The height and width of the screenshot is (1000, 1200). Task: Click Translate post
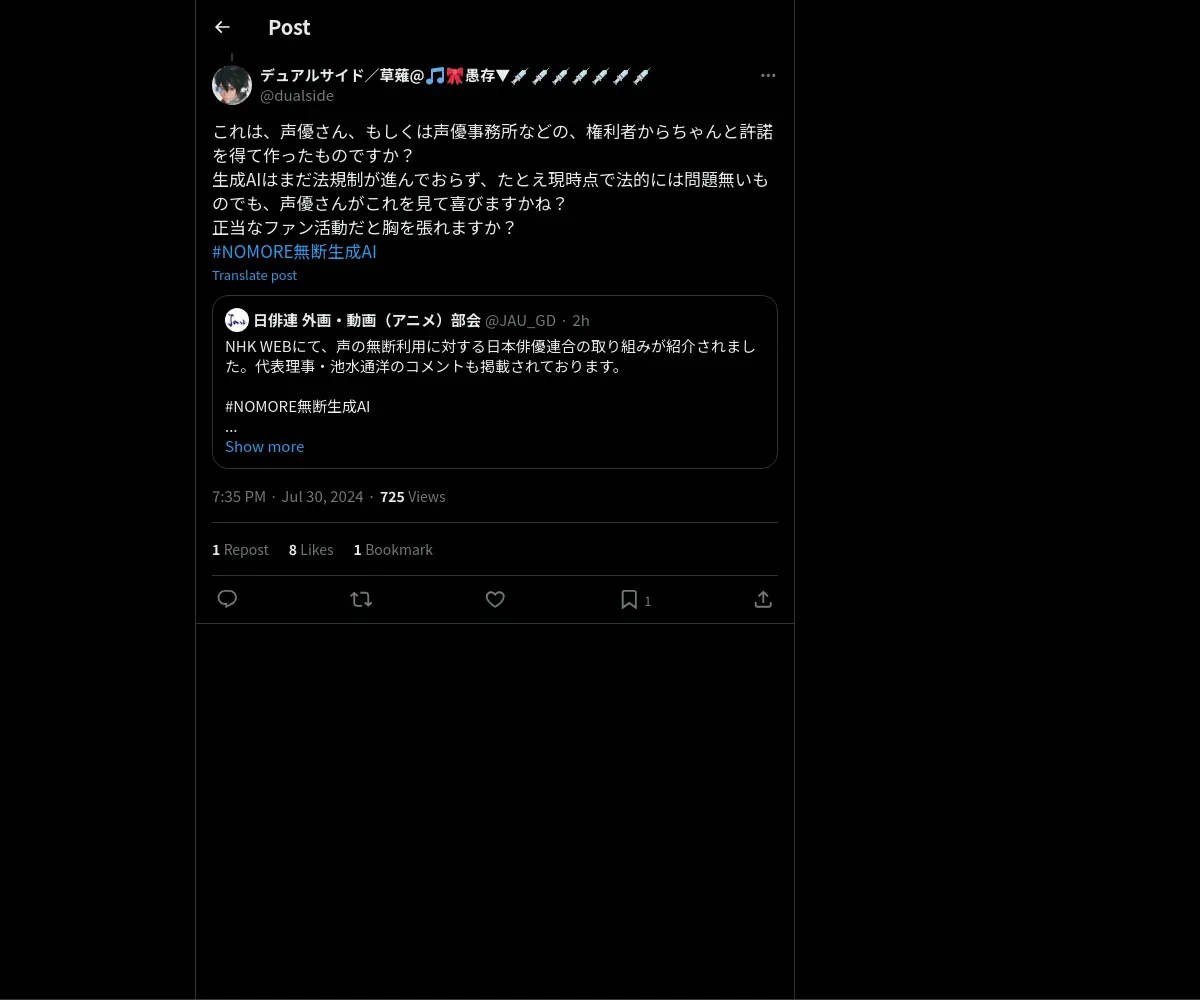tap(254, 275)
